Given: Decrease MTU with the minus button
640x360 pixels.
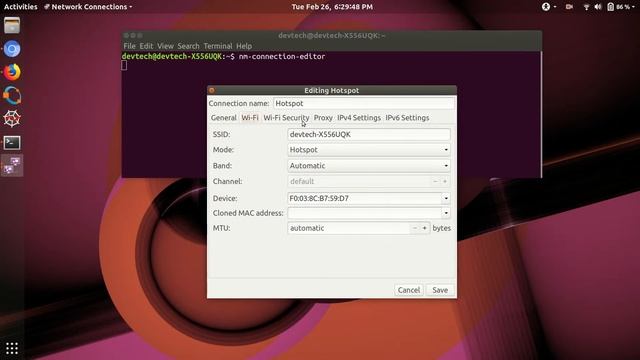Looking at the screenshot, I should point(415,228).
